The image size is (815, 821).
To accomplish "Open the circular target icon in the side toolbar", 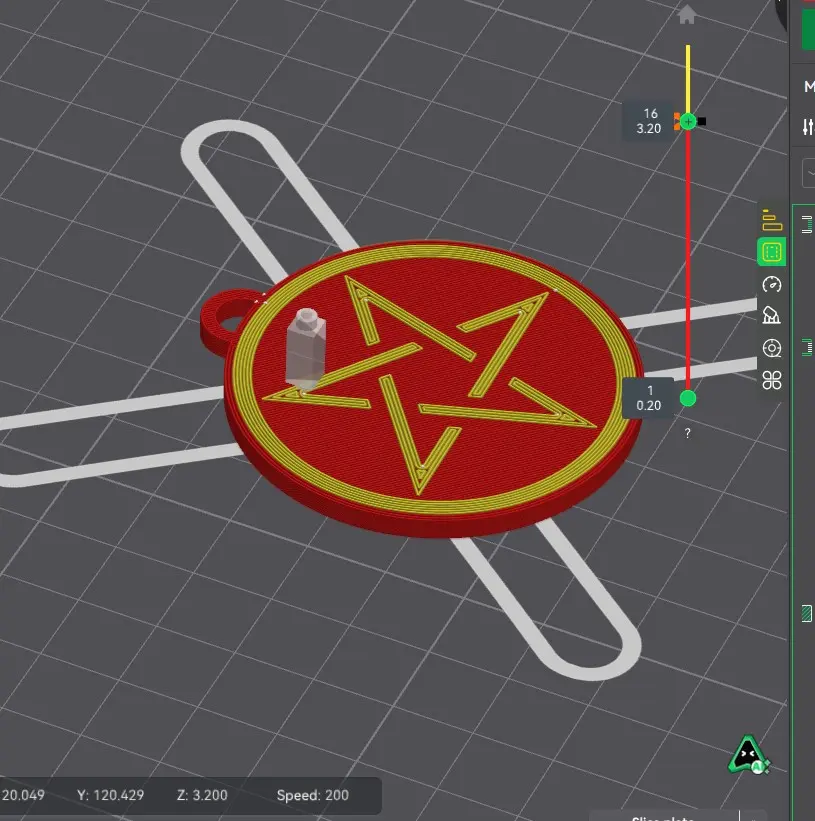I will point(772,348).
